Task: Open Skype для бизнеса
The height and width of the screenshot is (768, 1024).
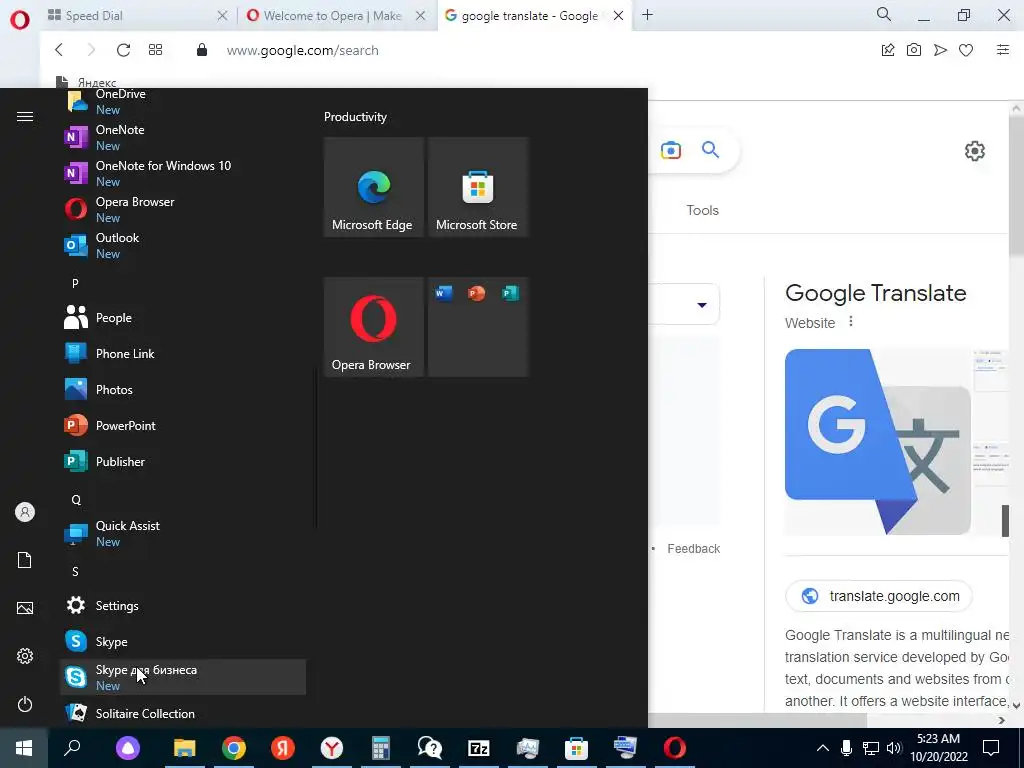Action: 183,677
